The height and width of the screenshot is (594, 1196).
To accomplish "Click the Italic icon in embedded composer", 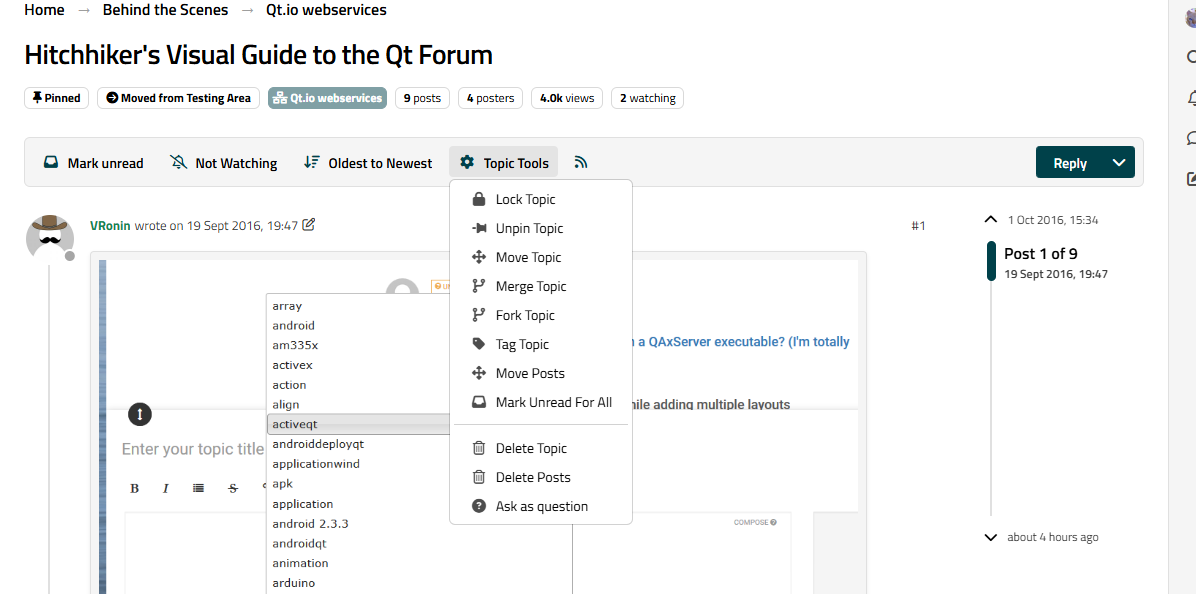I will [166, 488].
